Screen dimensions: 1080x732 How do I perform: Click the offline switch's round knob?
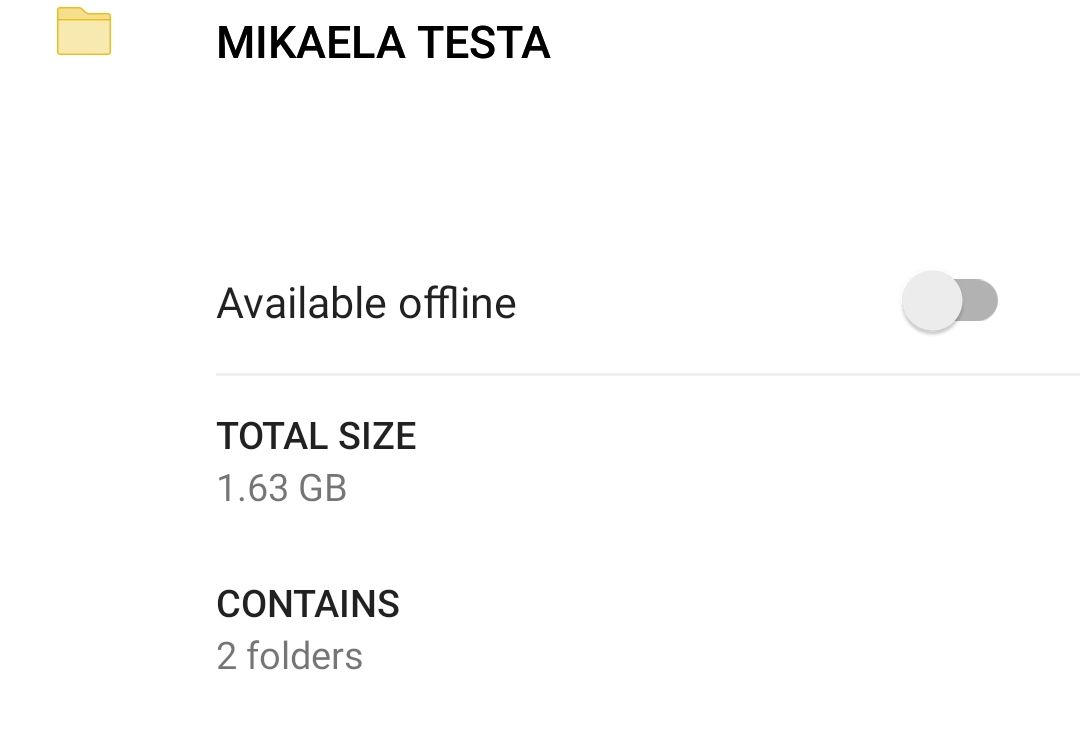tap(932, 301)
